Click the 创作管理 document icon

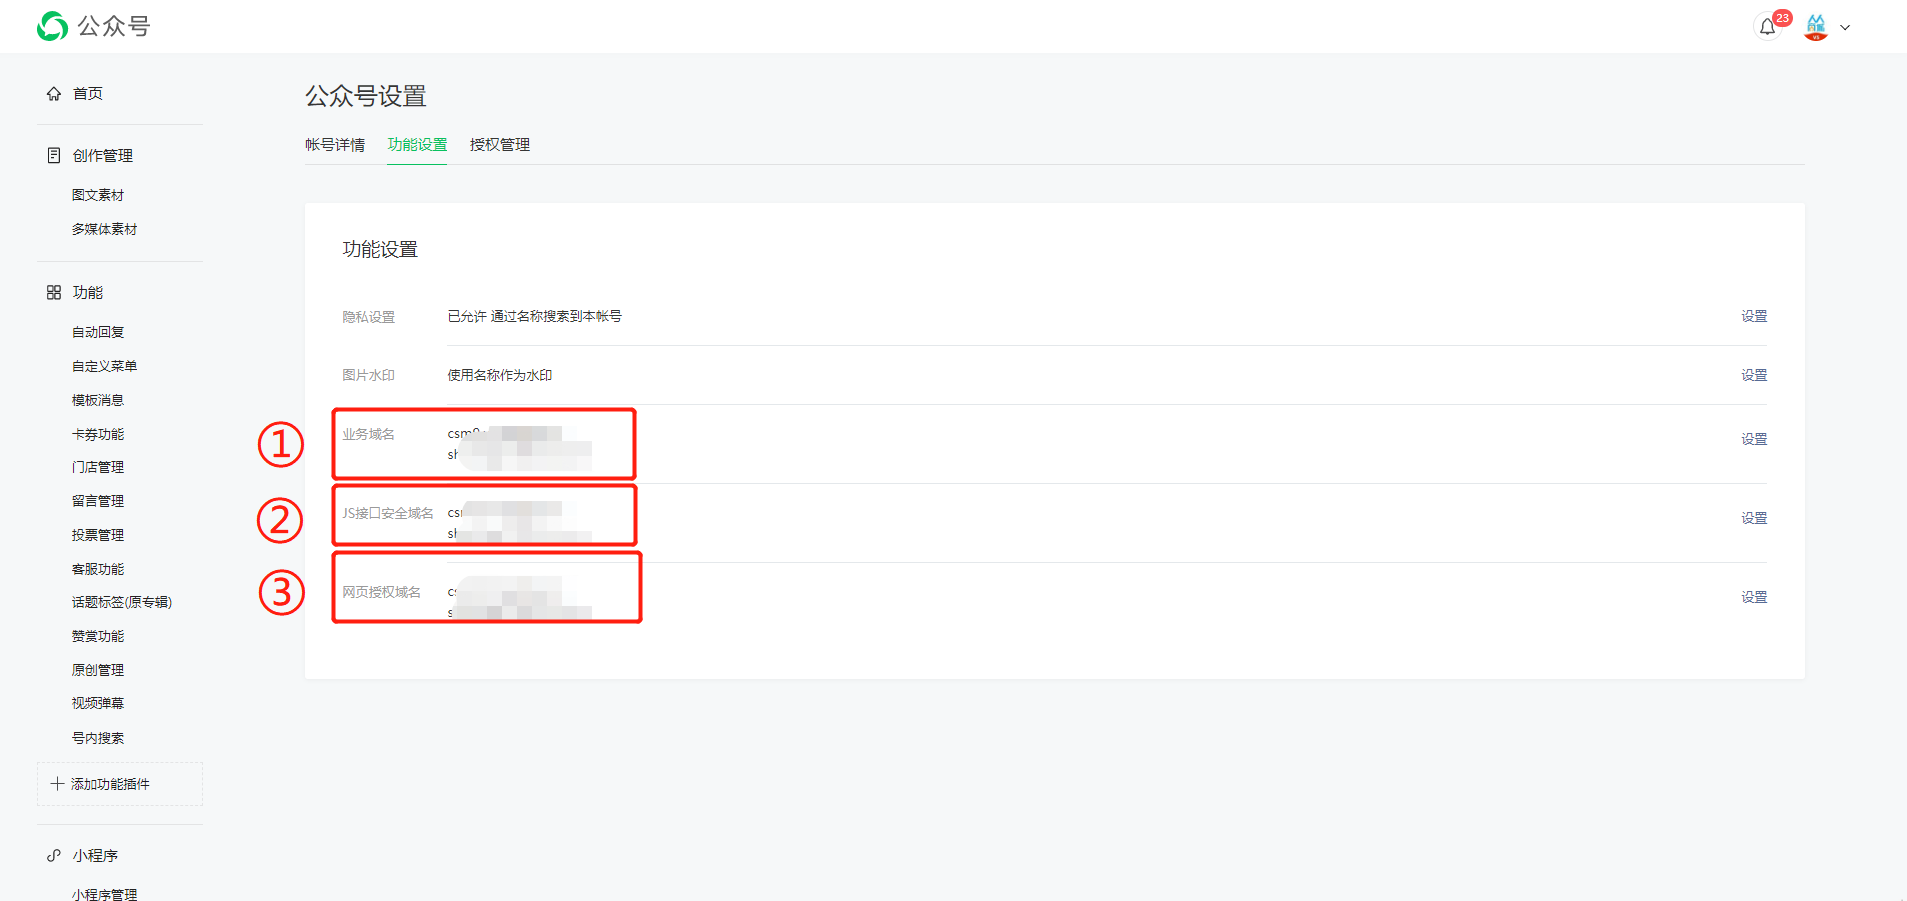[54, 155]
